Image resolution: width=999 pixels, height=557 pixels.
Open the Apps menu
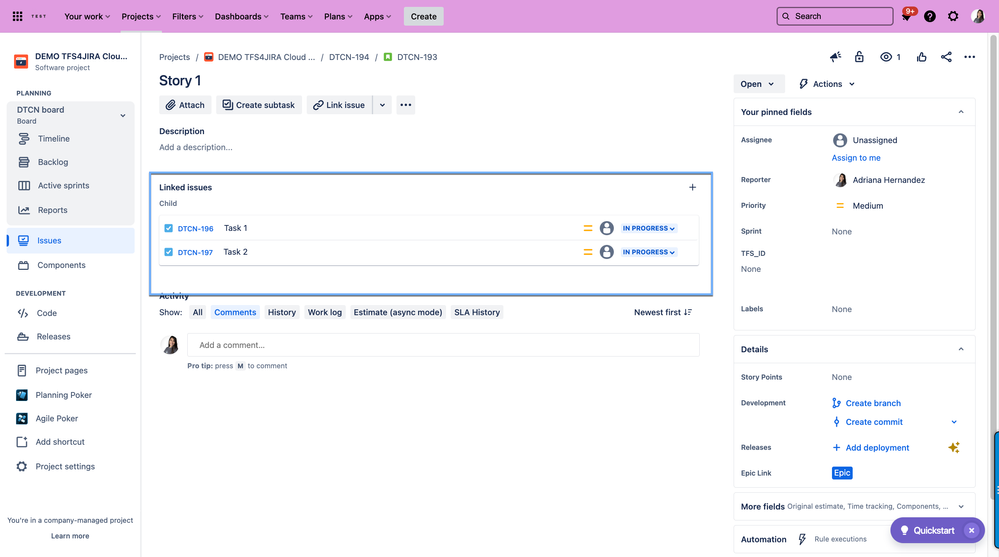pos(377,17)
